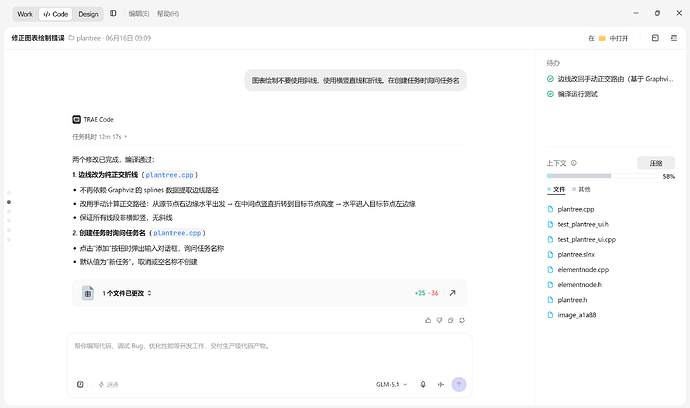Screen dimensions: 690x408
Task: Click the 58% context usage label
Action: [668, 176]
